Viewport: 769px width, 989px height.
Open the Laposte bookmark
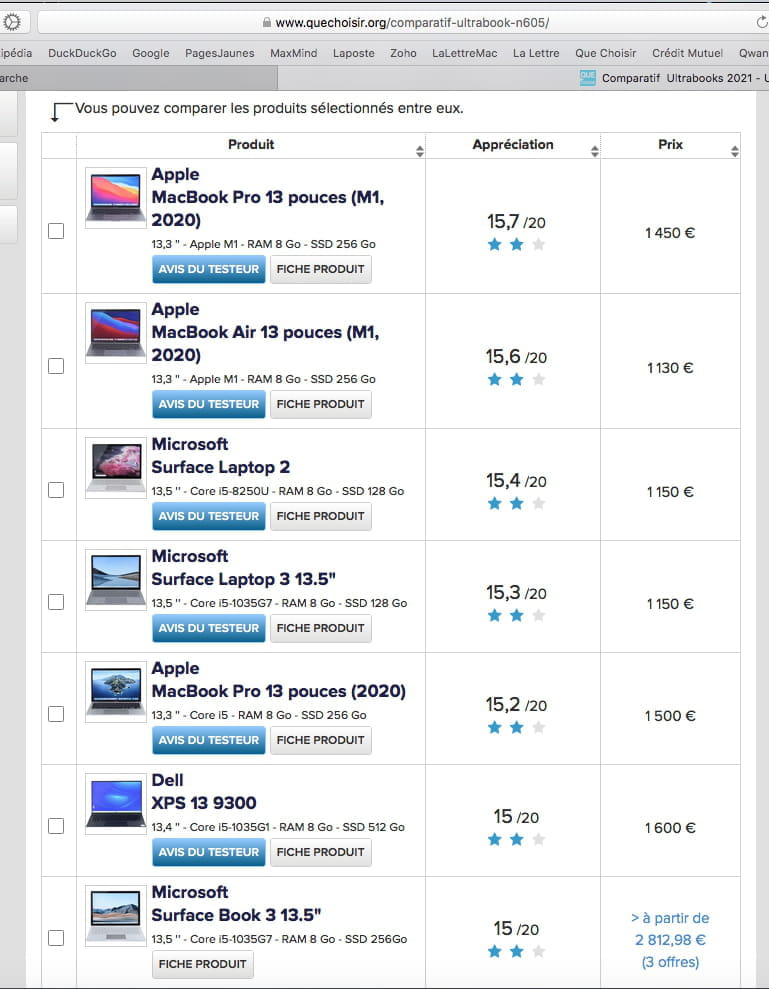(x=354, y=54)
